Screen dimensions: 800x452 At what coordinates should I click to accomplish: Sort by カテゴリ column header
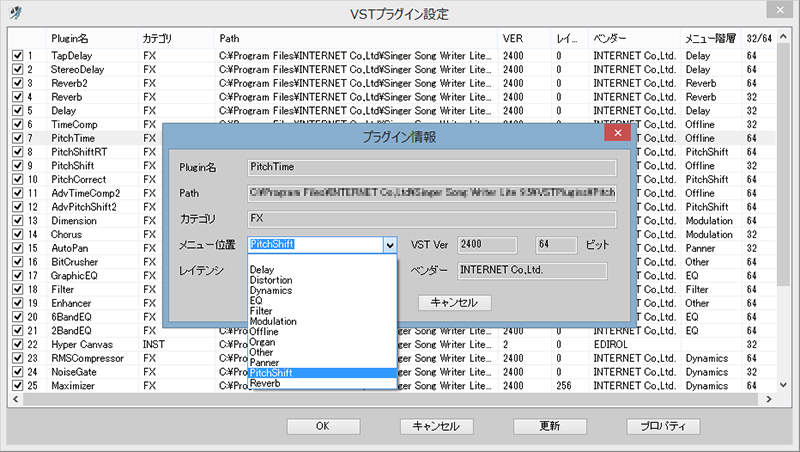[176, 38]
